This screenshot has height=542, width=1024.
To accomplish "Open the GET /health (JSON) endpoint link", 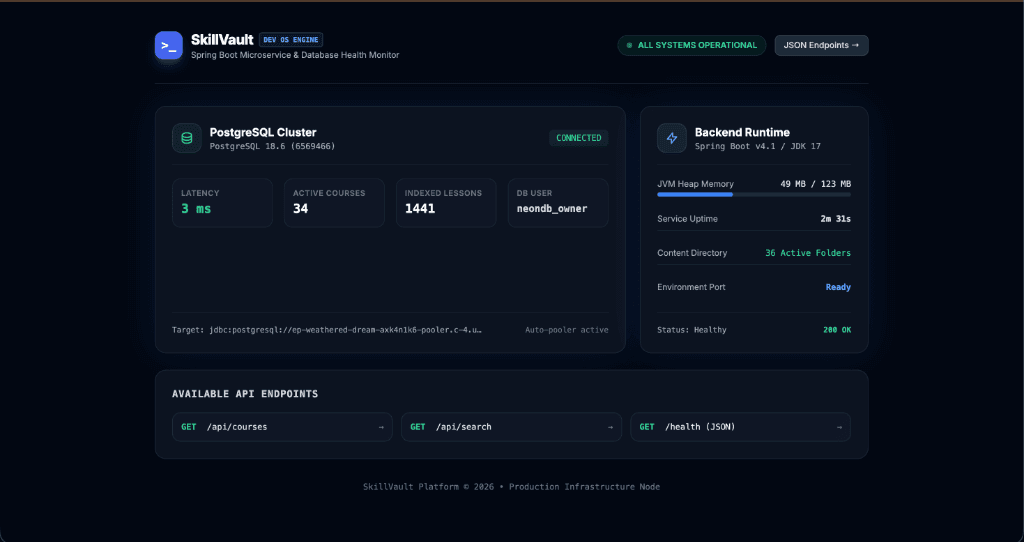I will coord(741,427).
